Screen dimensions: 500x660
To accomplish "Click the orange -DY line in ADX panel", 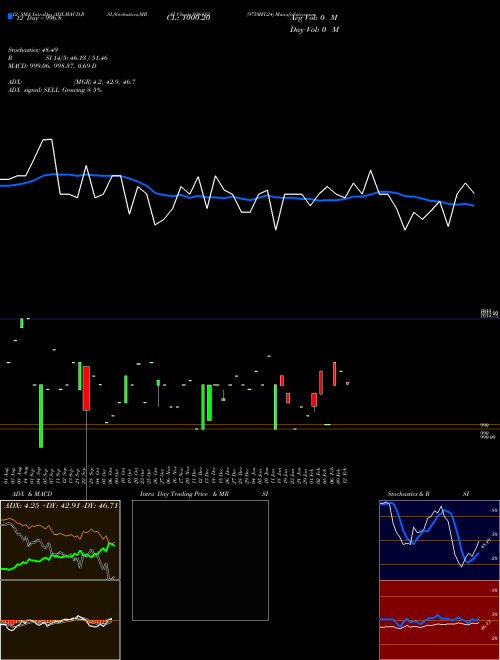I will click(x=55, y=532).
